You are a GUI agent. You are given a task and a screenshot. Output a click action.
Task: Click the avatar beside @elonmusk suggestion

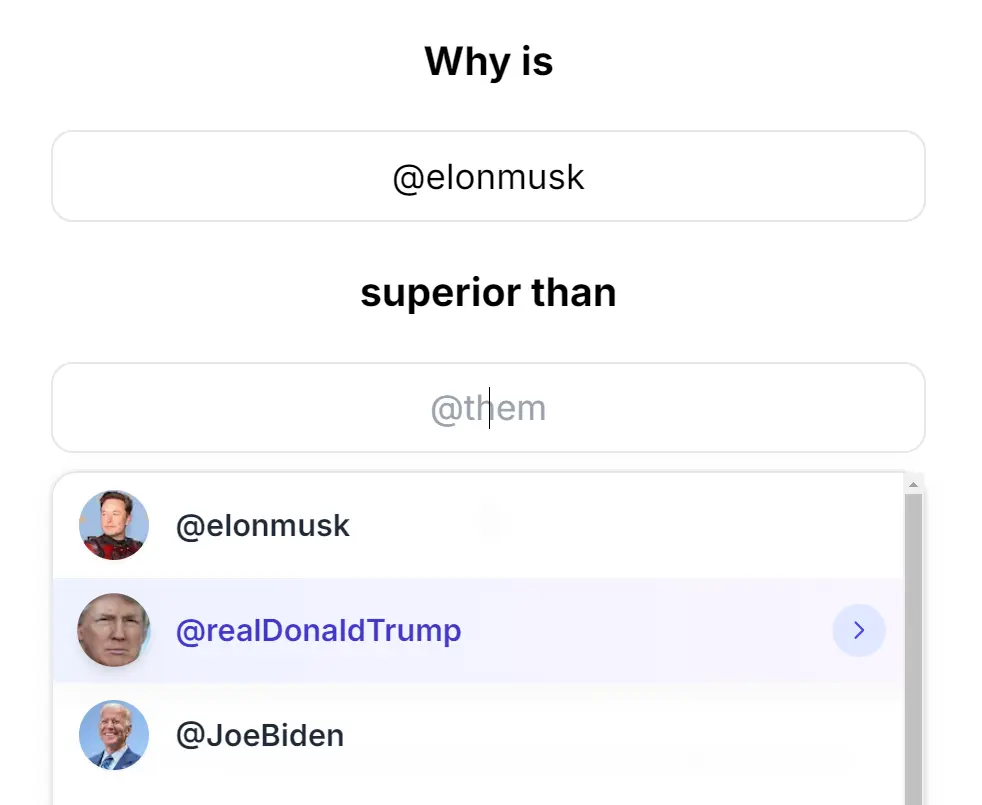[114, 525]
